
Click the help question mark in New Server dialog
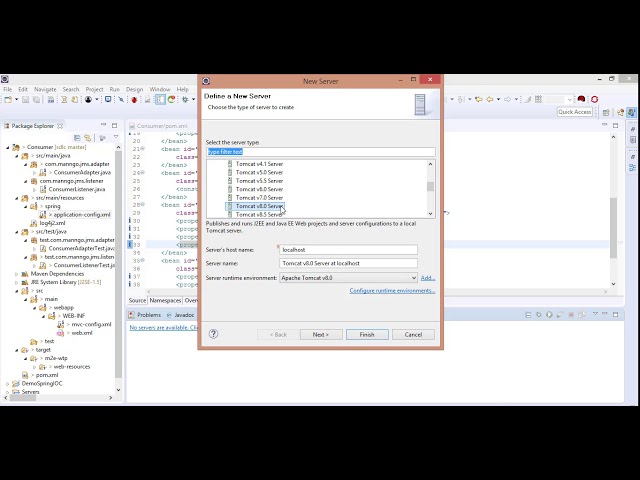pyautogui.click(x=213, y=334)
